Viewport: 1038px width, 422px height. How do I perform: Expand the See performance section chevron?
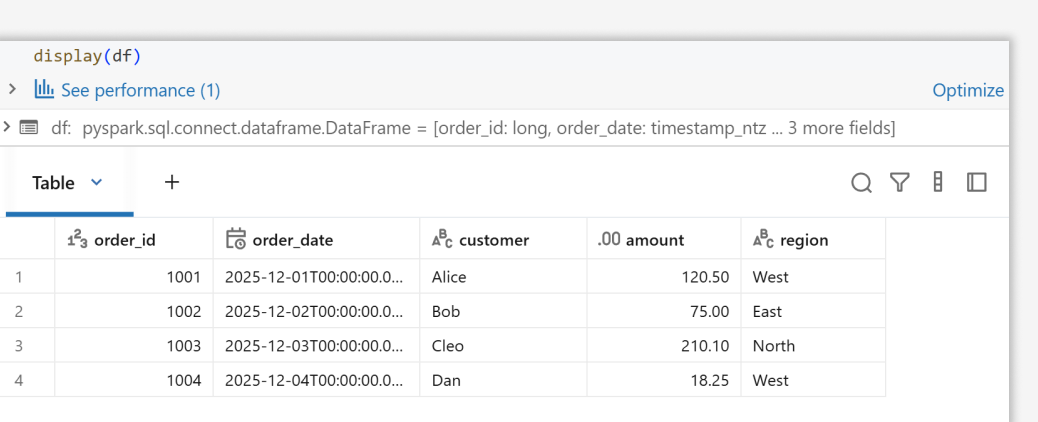pos(11,89)
